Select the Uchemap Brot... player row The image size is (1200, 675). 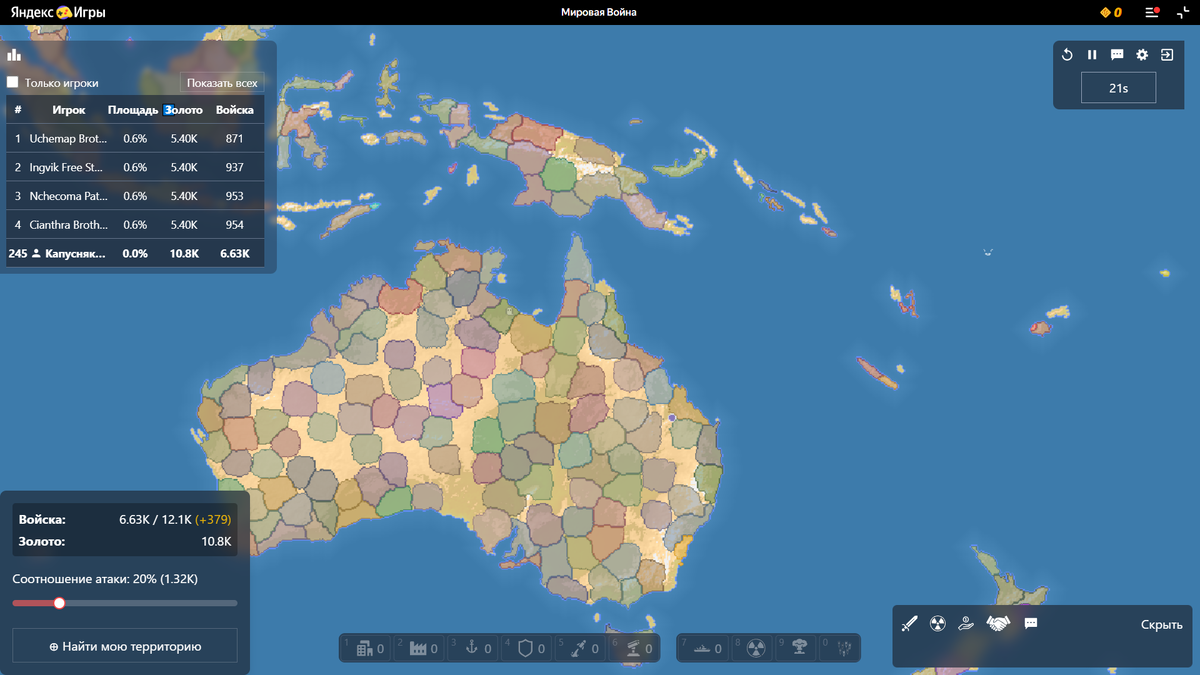point(135,138)
